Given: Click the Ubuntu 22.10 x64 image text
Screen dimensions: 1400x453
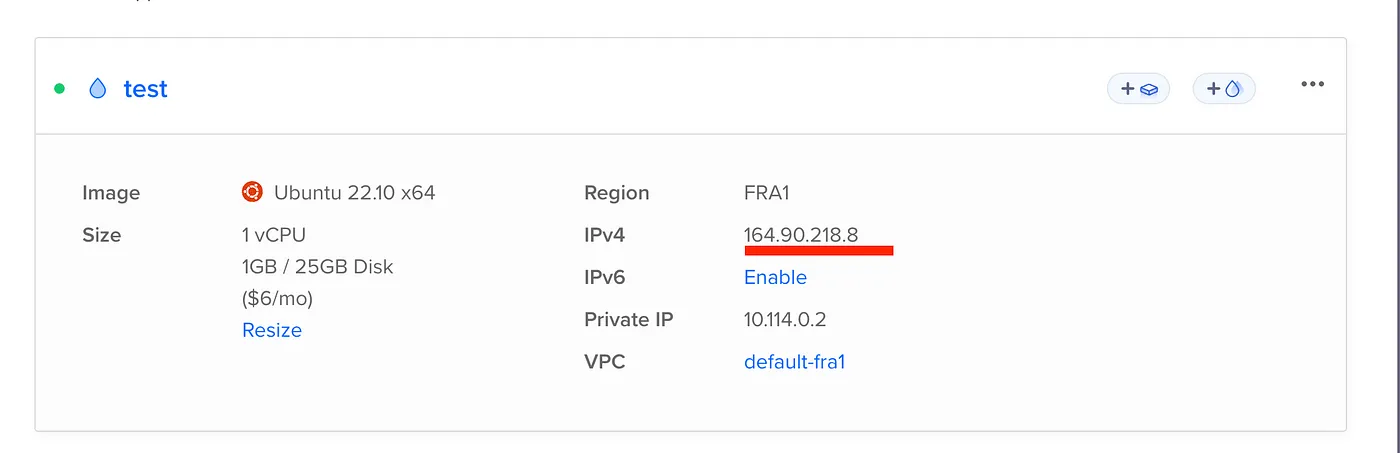Looking at the screenshot, I should (354, 193).
